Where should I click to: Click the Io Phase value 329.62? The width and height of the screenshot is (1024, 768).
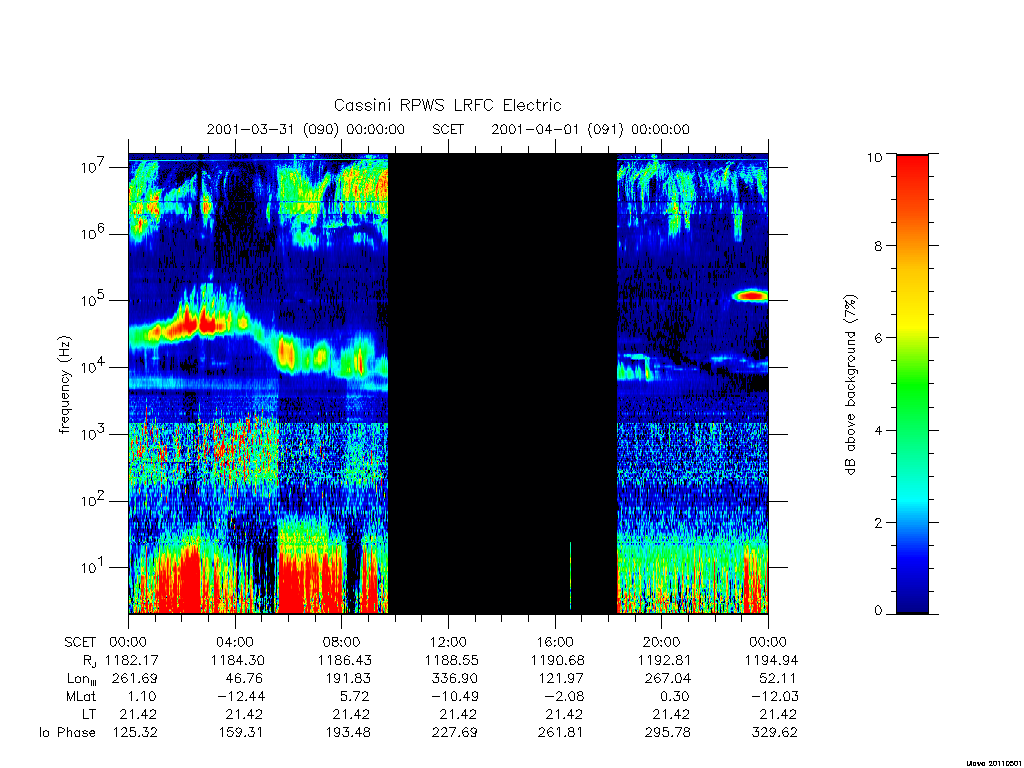775,733
